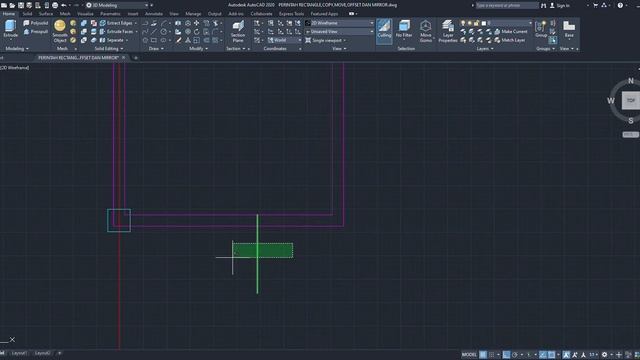The image size is (640, 360).
Task: Switch to the Surface ribbon tab
Action: [x=46, y=13]
